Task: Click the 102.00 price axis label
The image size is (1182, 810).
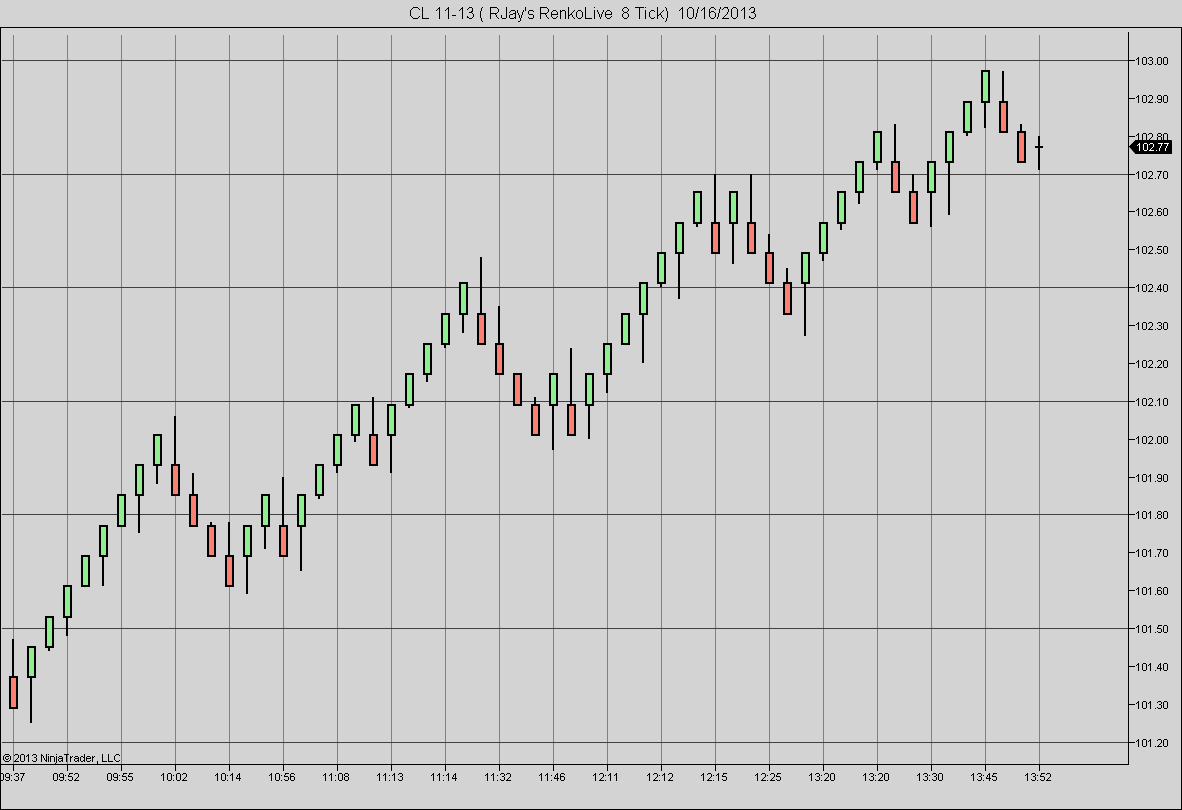Action: point(1152,440)
